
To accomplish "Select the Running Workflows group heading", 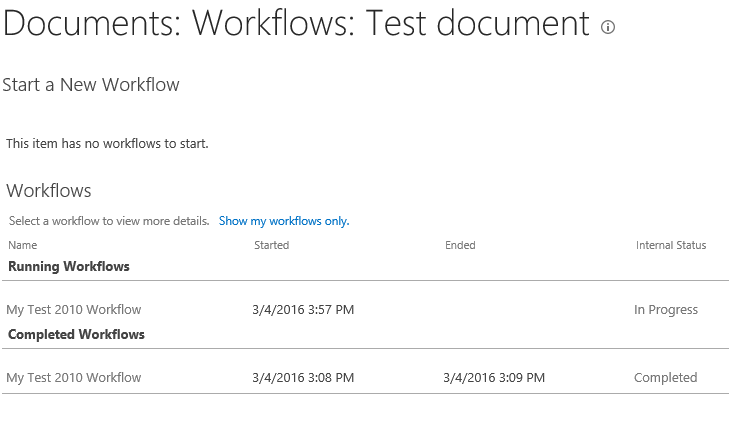I will 69,267.
